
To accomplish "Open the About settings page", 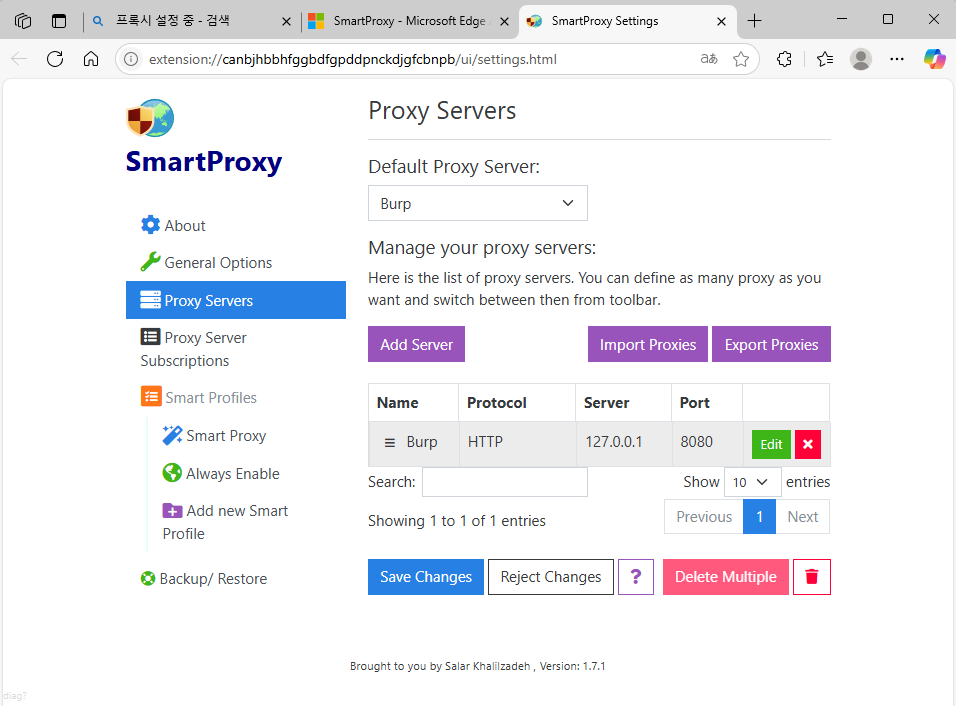I will point(173,226).
